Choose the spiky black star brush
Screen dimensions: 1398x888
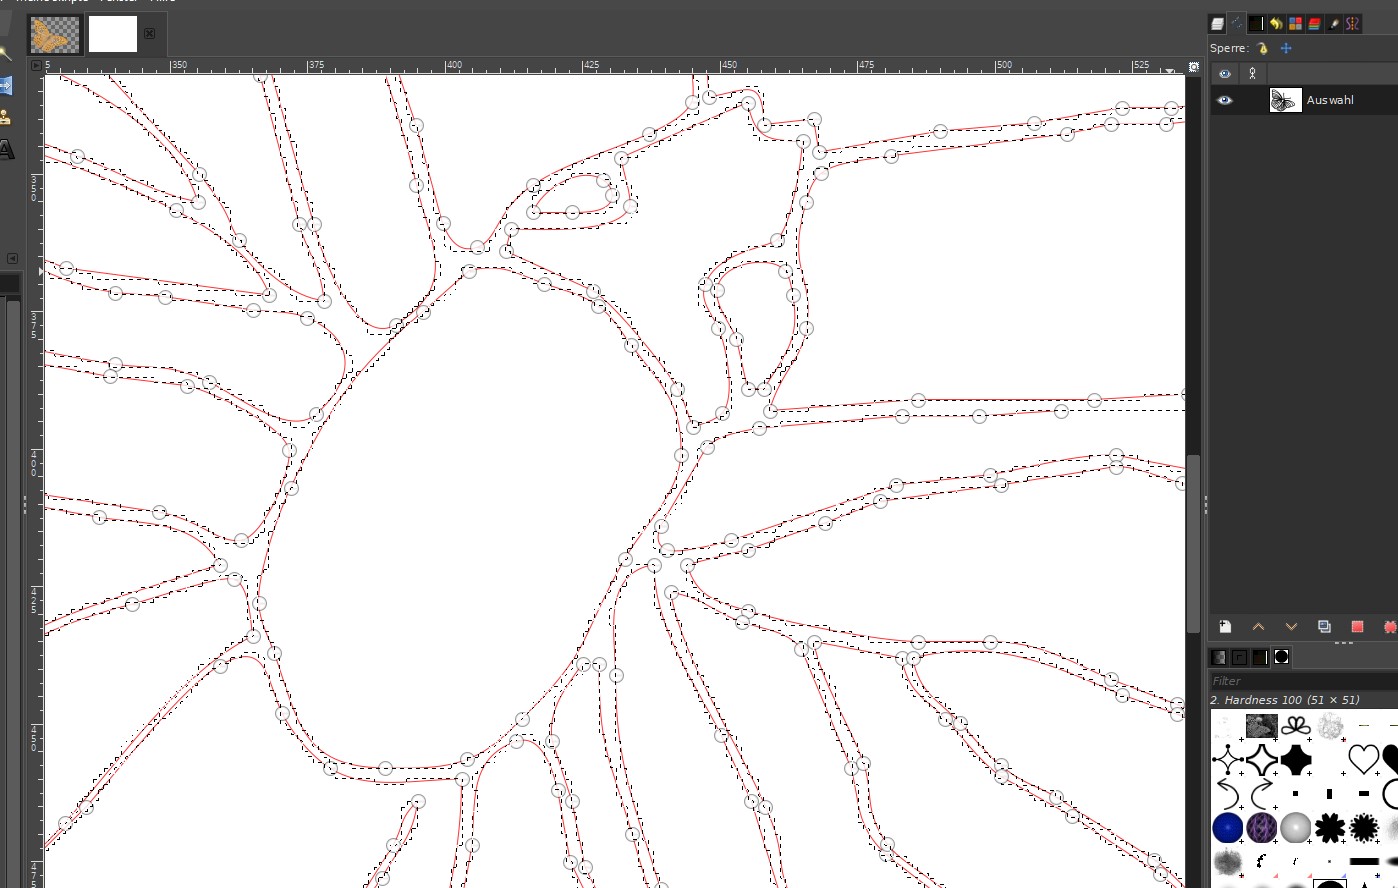[x=1364, y=828]
